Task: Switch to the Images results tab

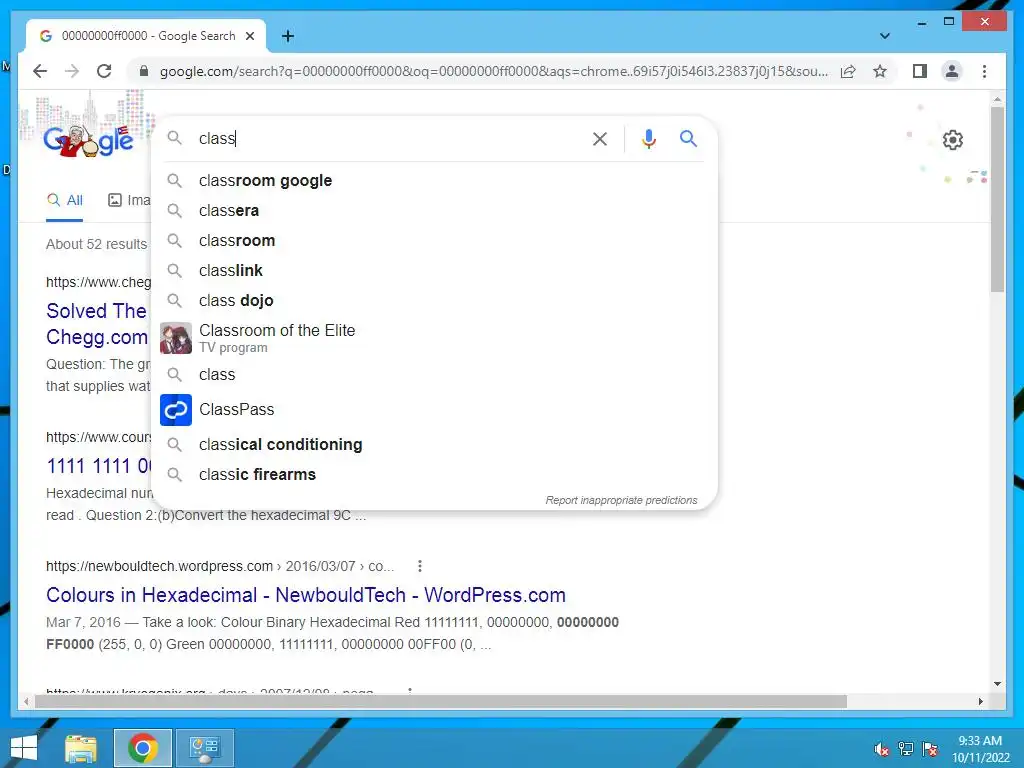Action: click(x=129, y=200)
